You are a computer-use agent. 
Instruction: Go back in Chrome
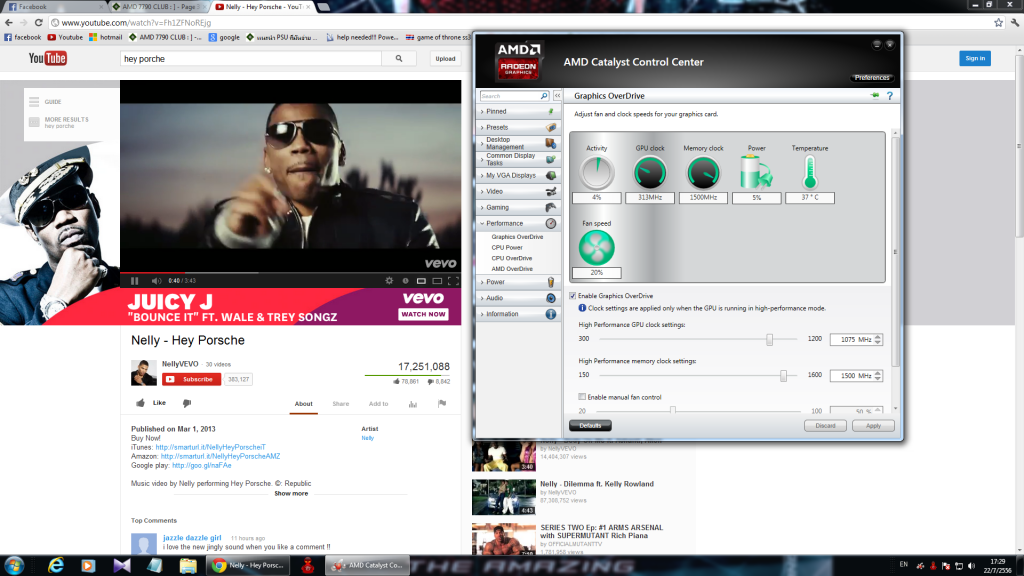(x=8, y=23)
